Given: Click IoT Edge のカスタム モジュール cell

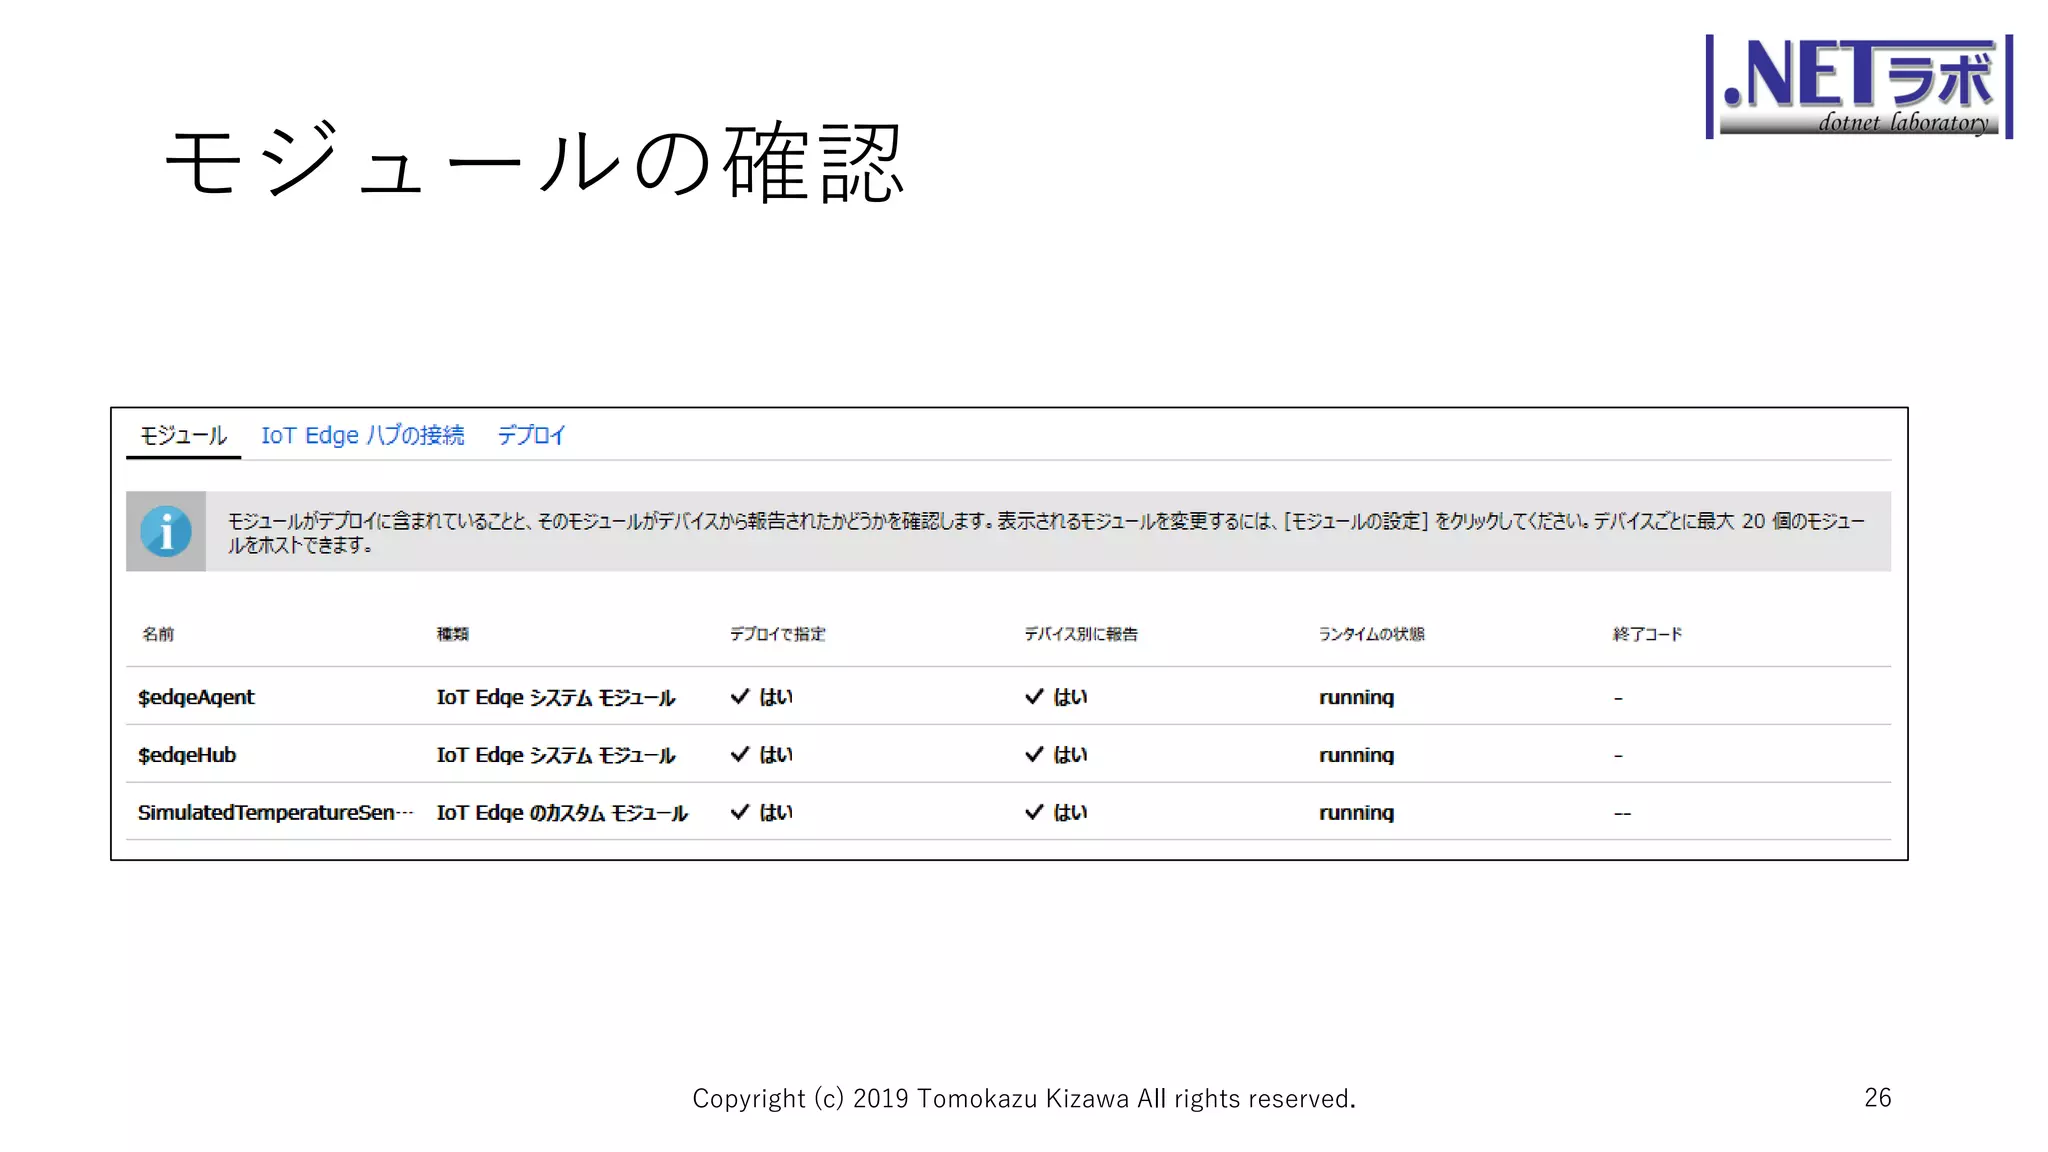Looking at the screenshot, I should pos(562,813).
